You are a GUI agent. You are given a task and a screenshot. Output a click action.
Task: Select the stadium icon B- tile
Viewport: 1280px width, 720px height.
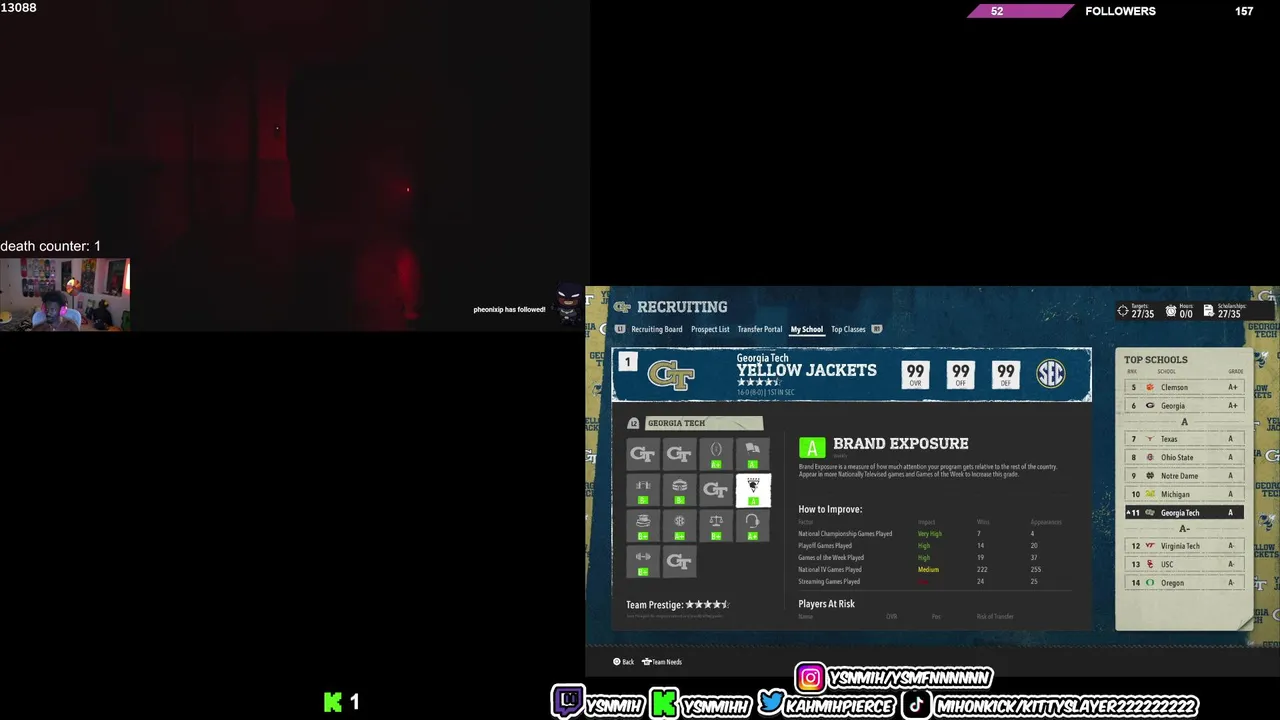[680, 490]
